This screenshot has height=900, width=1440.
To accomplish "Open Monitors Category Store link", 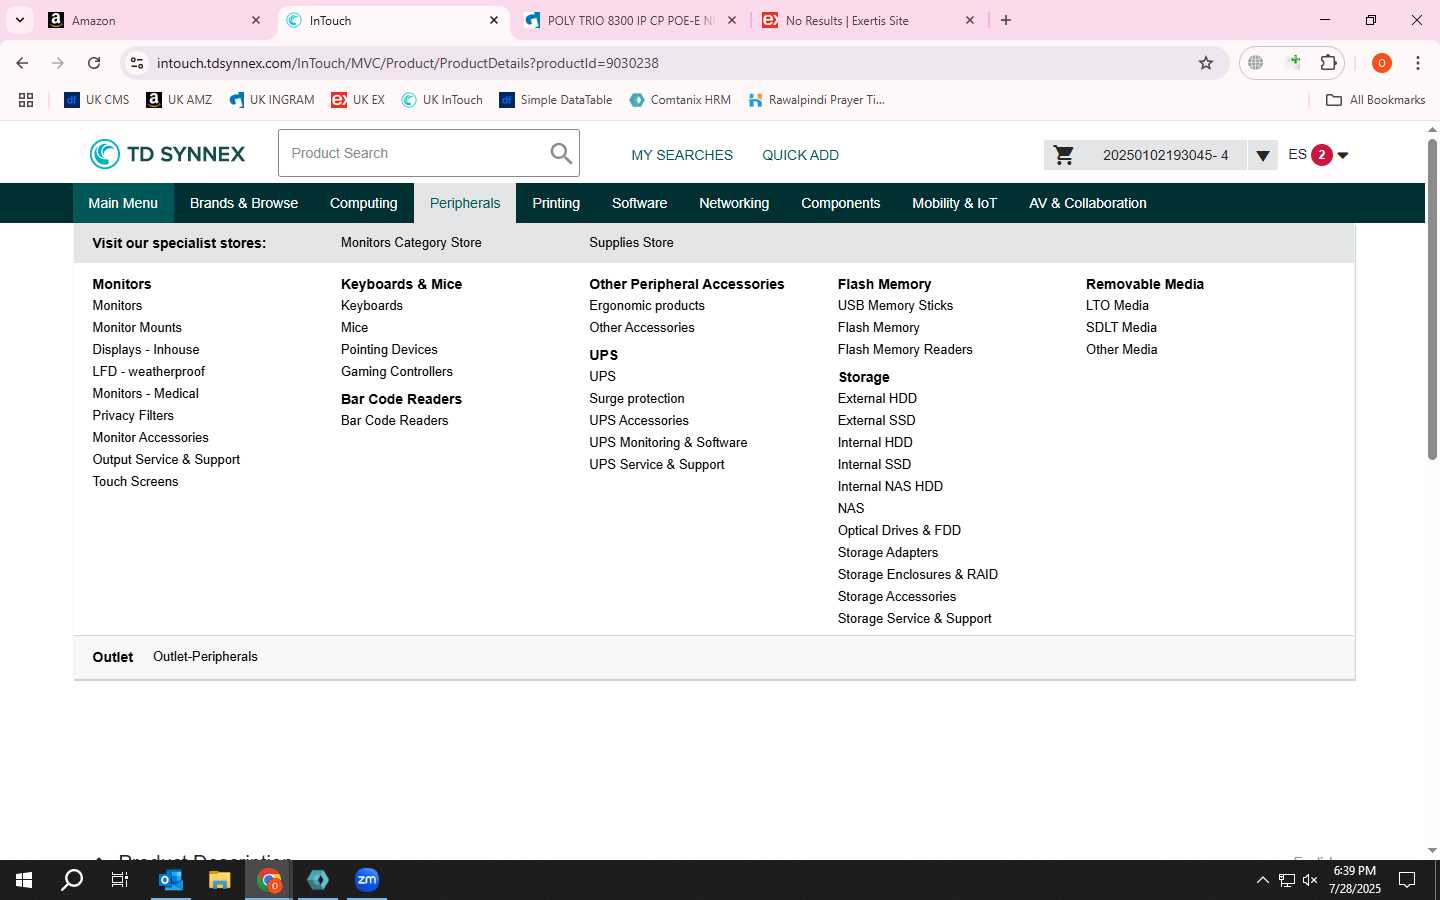I will point(411,243).
